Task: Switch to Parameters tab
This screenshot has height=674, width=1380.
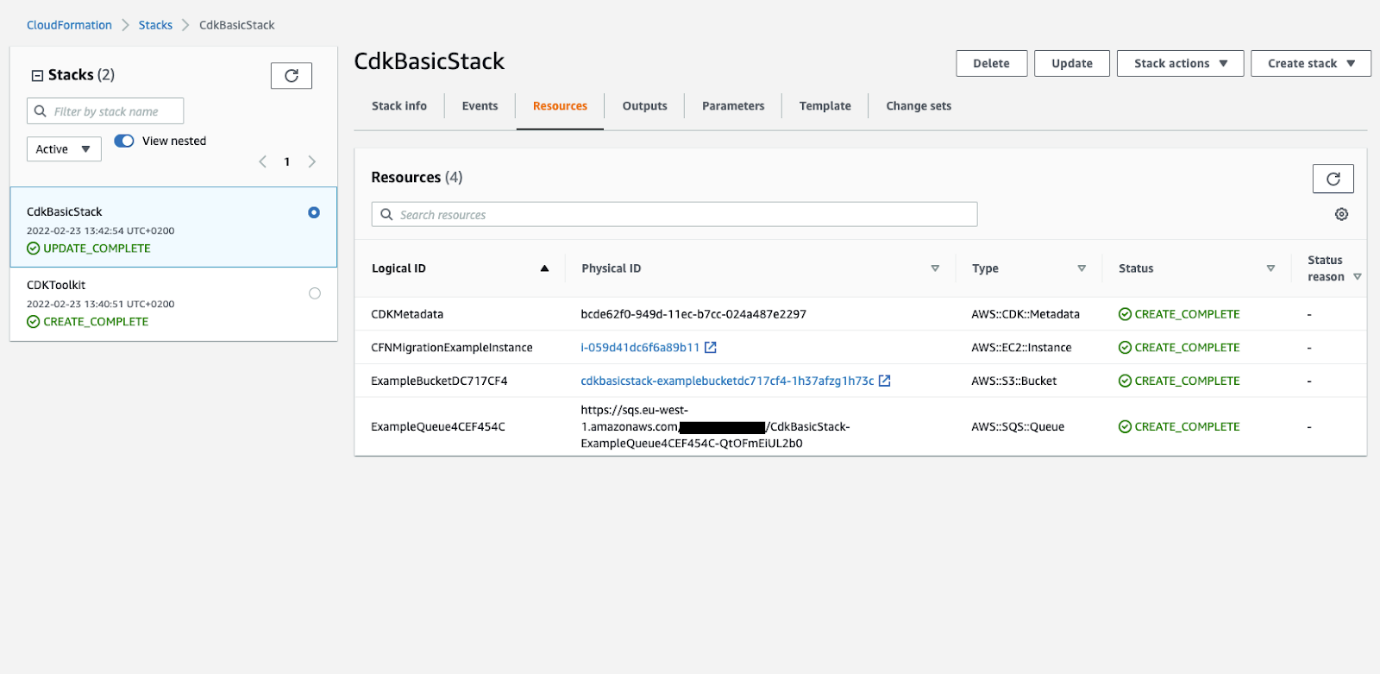Action: (733, 106)
